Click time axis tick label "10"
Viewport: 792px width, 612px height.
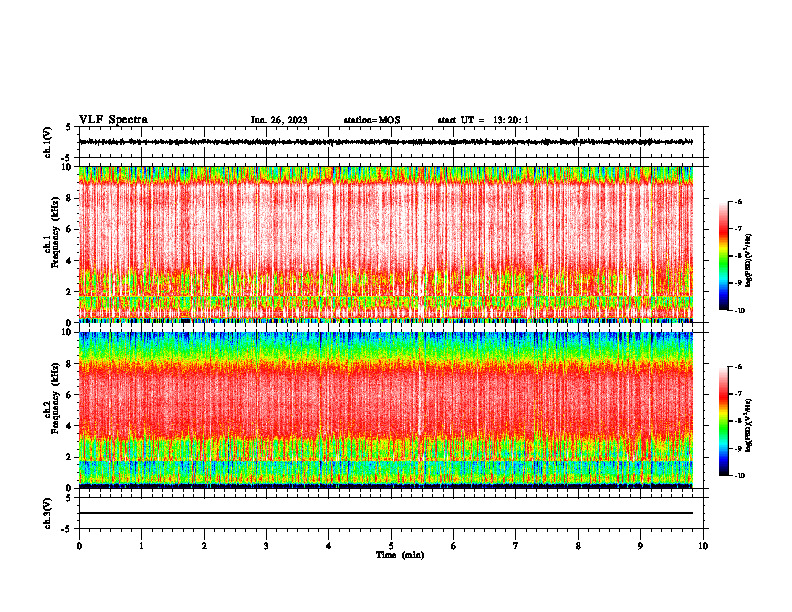pyautogui.click(x=703, y=546)
